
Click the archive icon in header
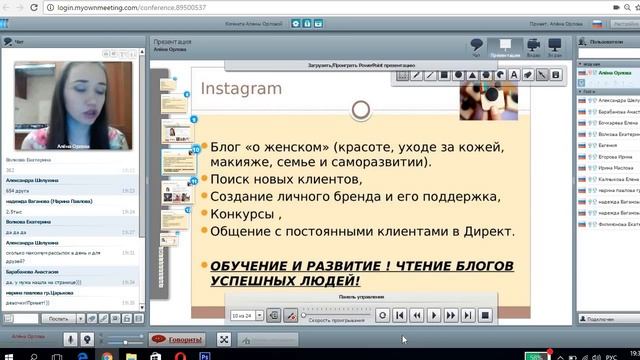coord(318,24)
